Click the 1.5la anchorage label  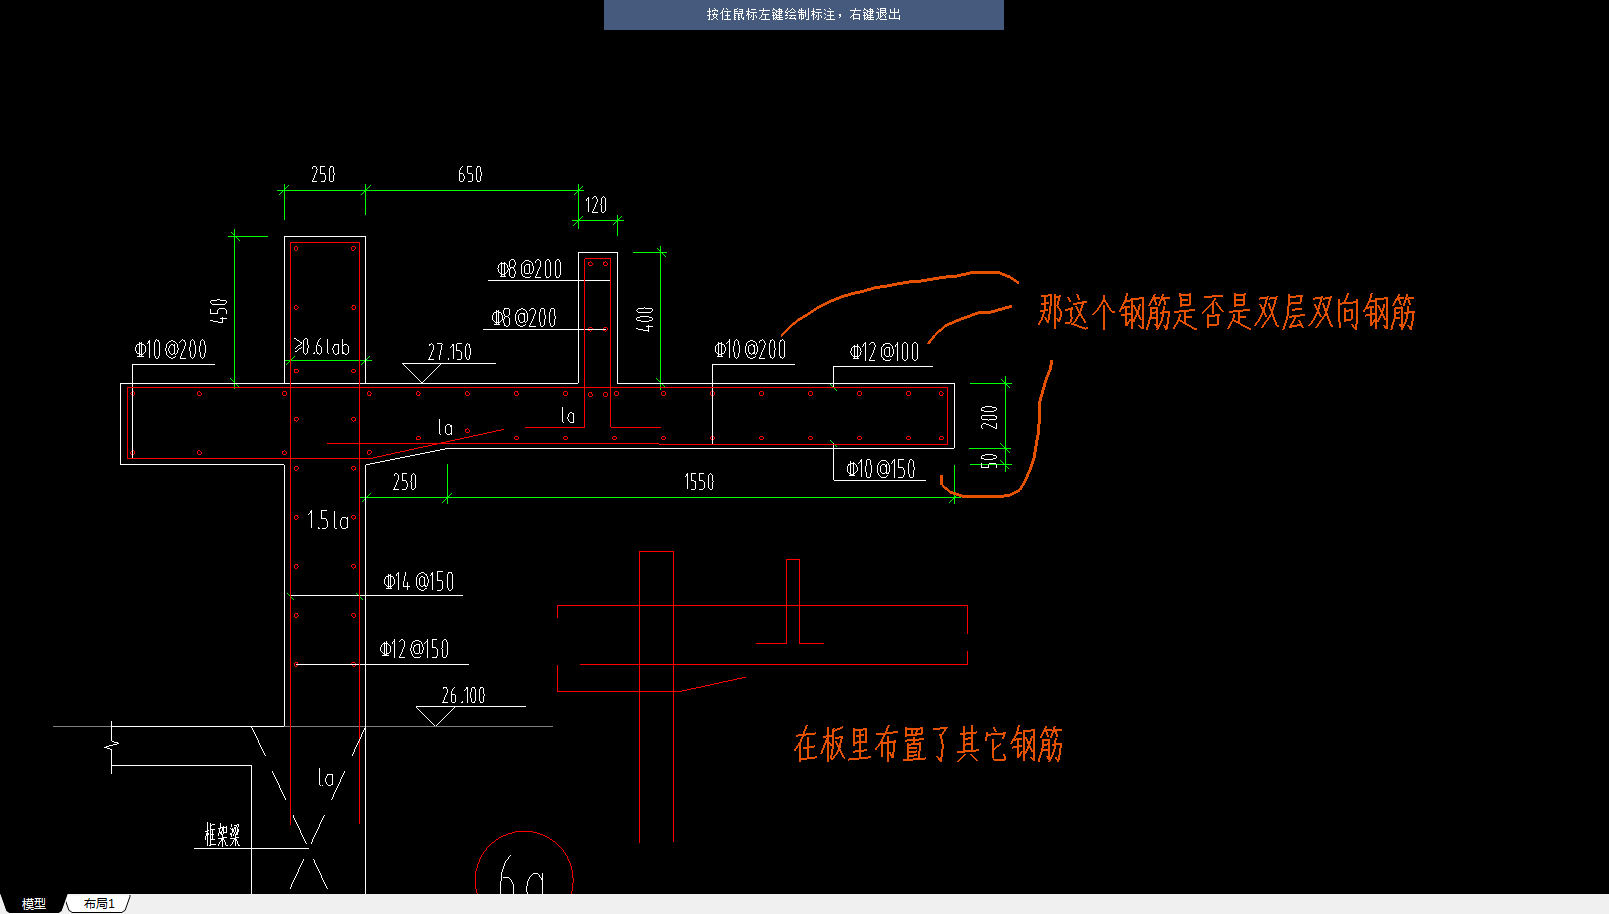click(328, 520)
